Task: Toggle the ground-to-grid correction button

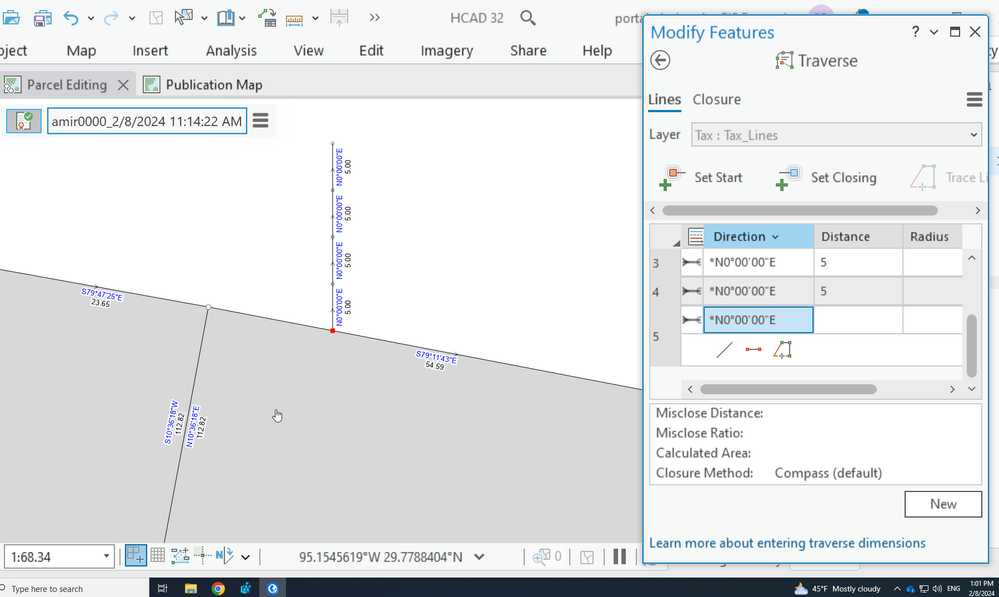Action: tap(225, 556)
